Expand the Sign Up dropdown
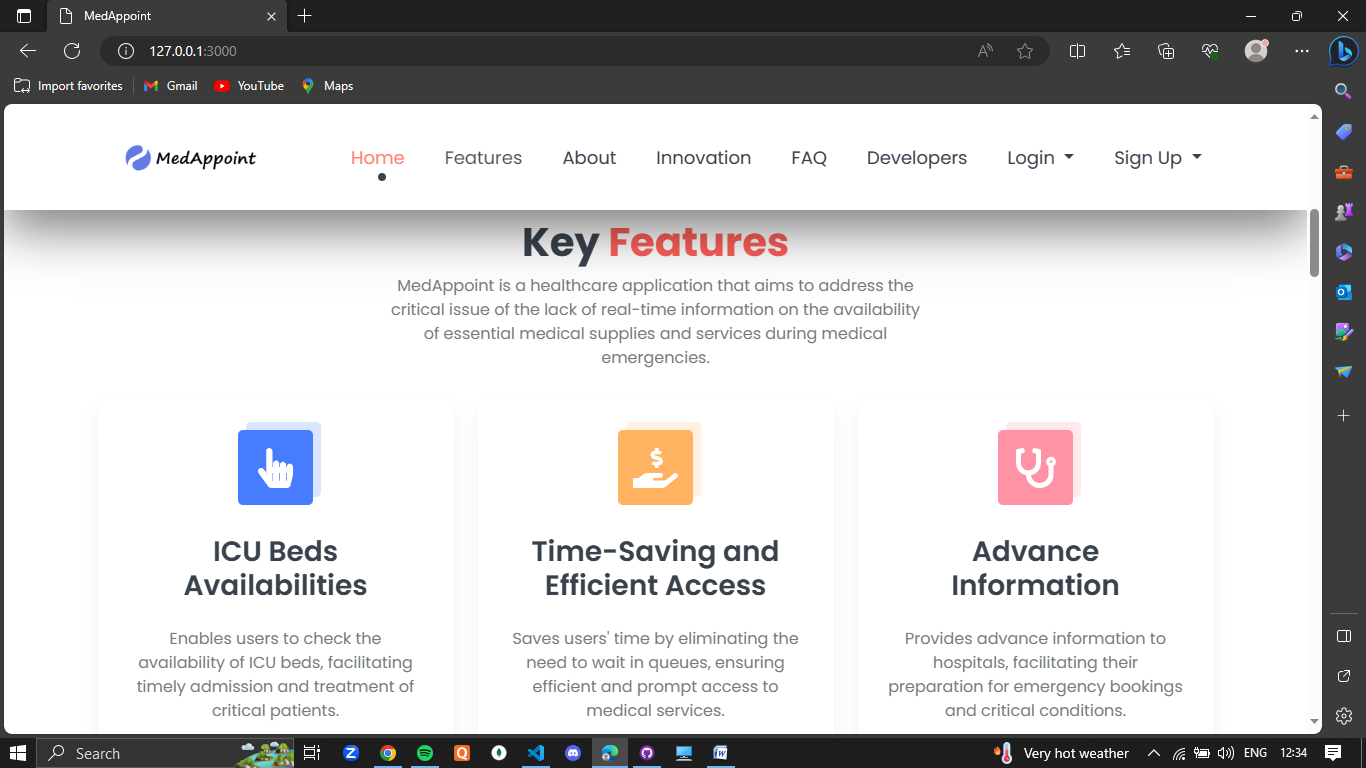Viewport: 1366px width, 768px height. click(x=1157, y=157)
